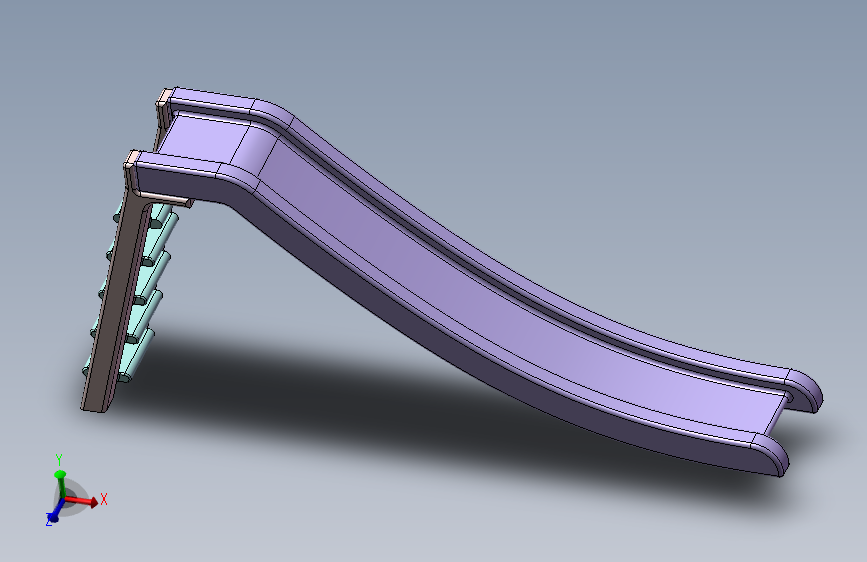
Task: Click the blue Z axis of the orientation triad
Action: (54, 512)
